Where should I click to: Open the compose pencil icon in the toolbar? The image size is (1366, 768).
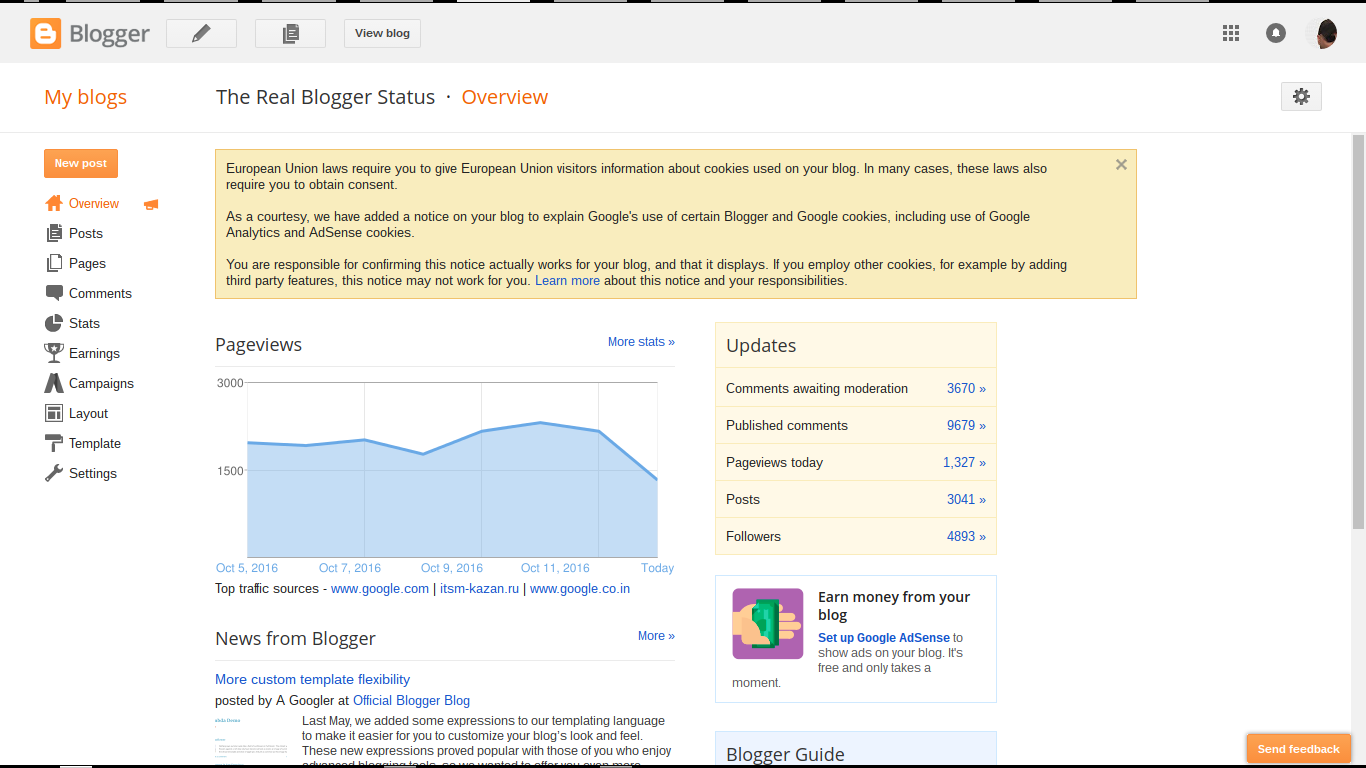(201, 32)
